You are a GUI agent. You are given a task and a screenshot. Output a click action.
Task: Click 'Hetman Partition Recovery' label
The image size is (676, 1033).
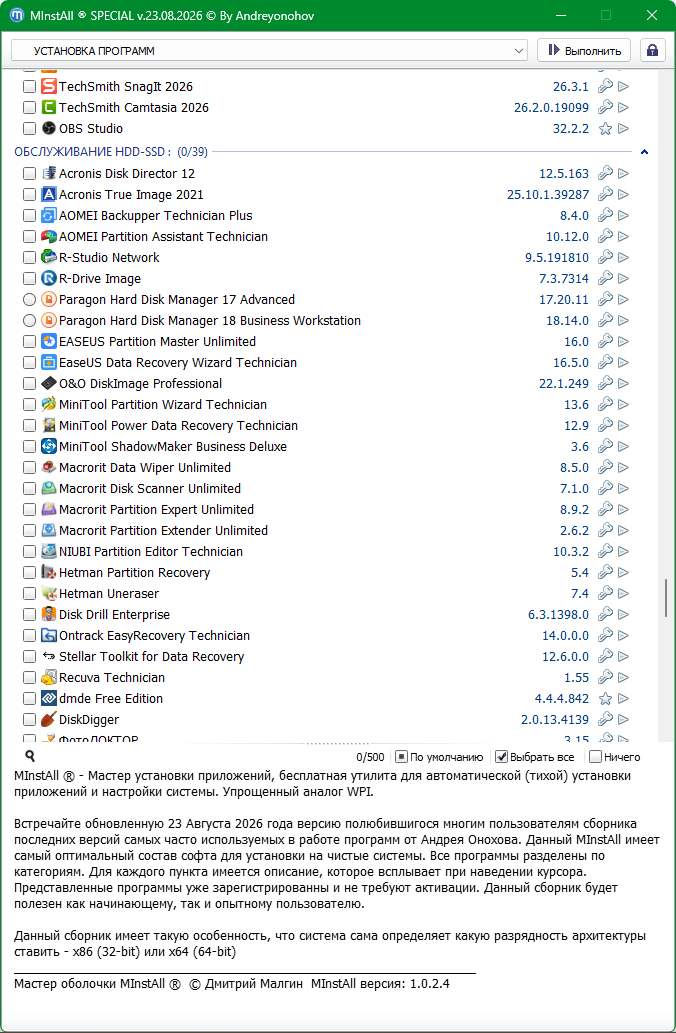point(134,572)
